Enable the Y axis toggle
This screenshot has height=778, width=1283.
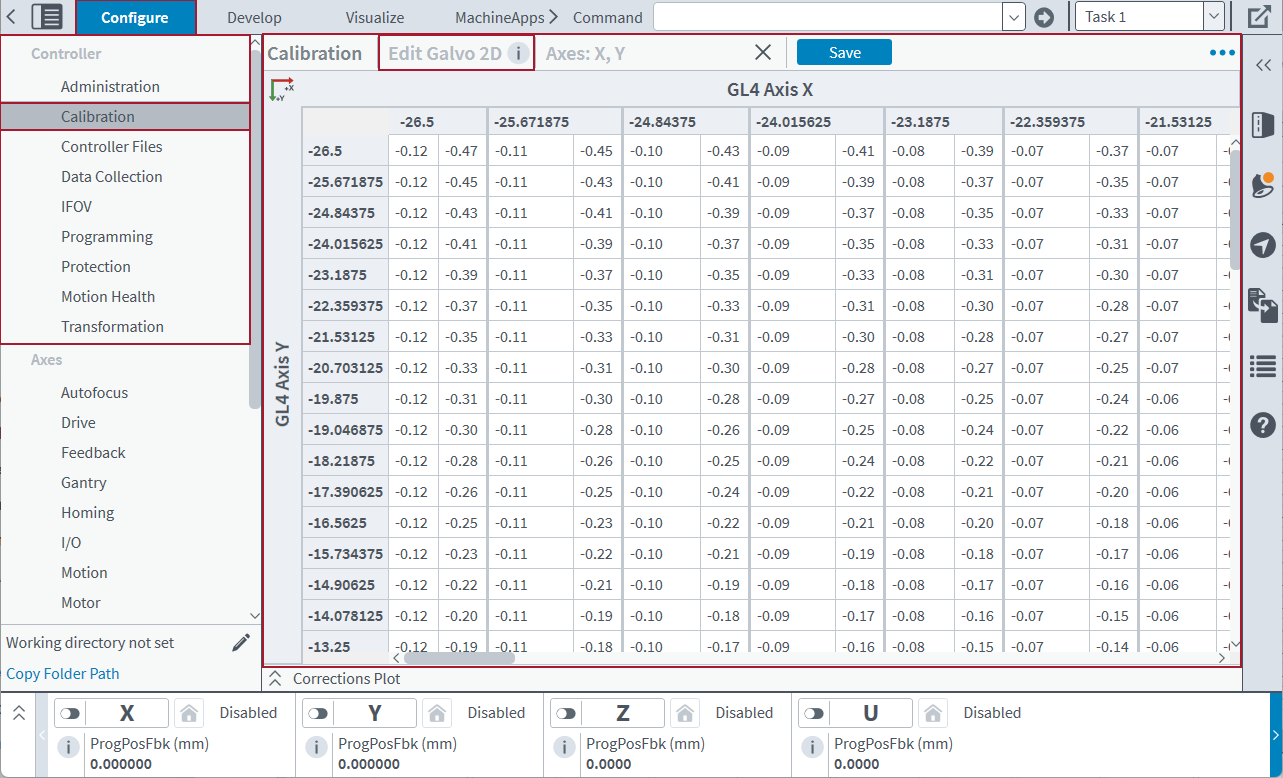(x=318, y=712)
